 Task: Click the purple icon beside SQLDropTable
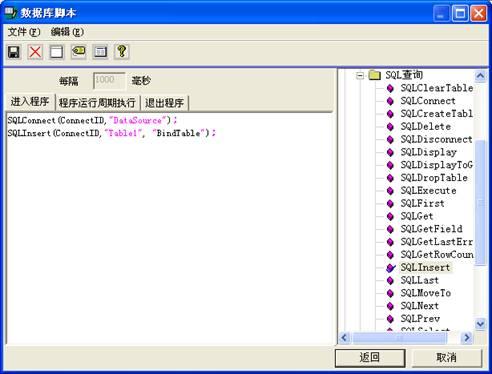coord(390,178)
